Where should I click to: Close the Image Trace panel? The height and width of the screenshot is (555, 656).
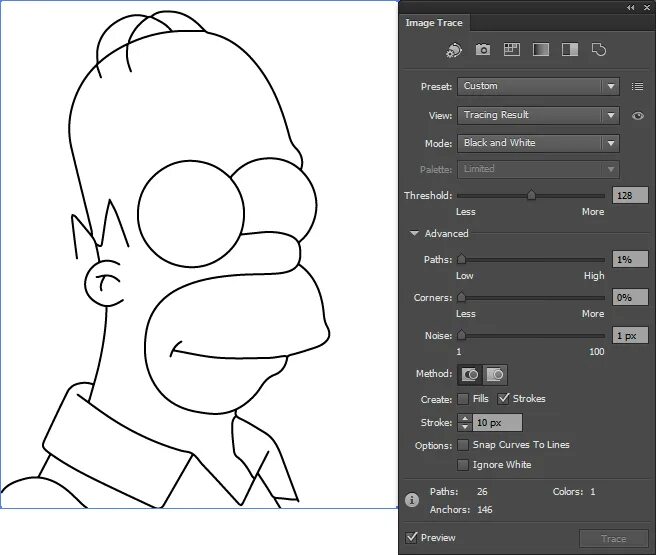[647, 8]
